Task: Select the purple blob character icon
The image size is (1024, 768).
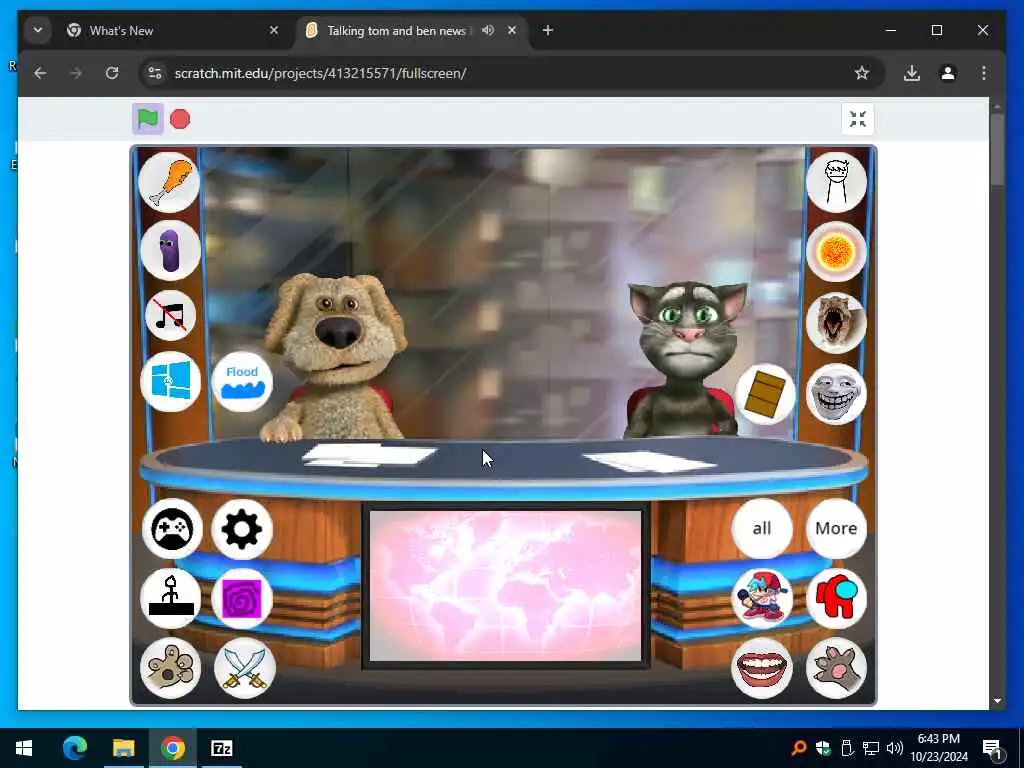Action: pos(170,250)
